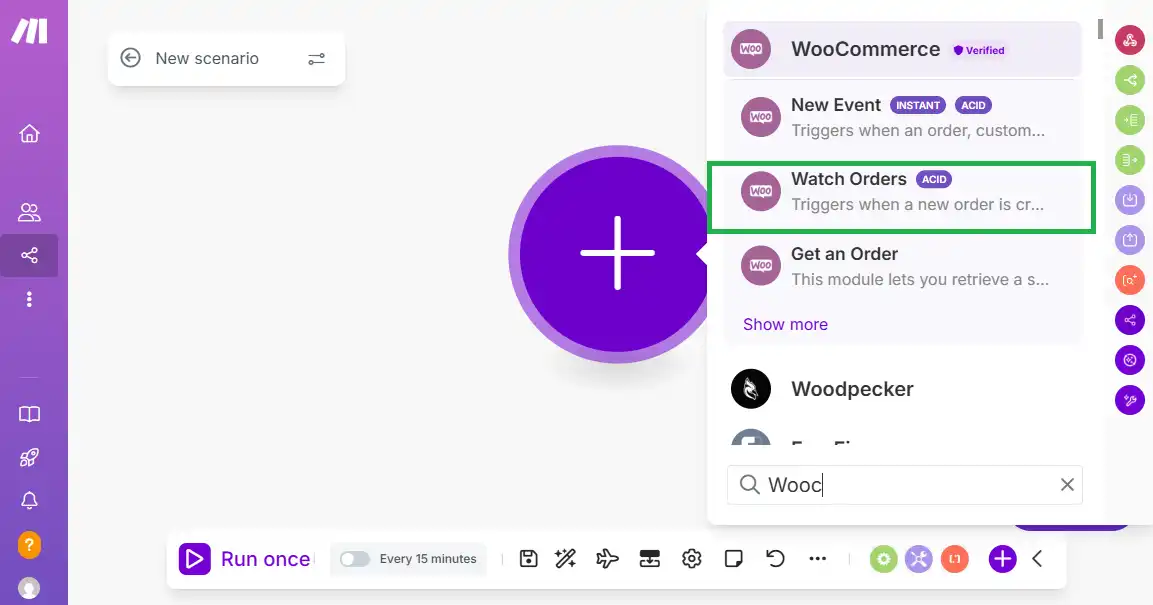1153x605 pixels.
Task: Choose the Watch Orders module
Action: pyautogui.click(x=902, y=192)
